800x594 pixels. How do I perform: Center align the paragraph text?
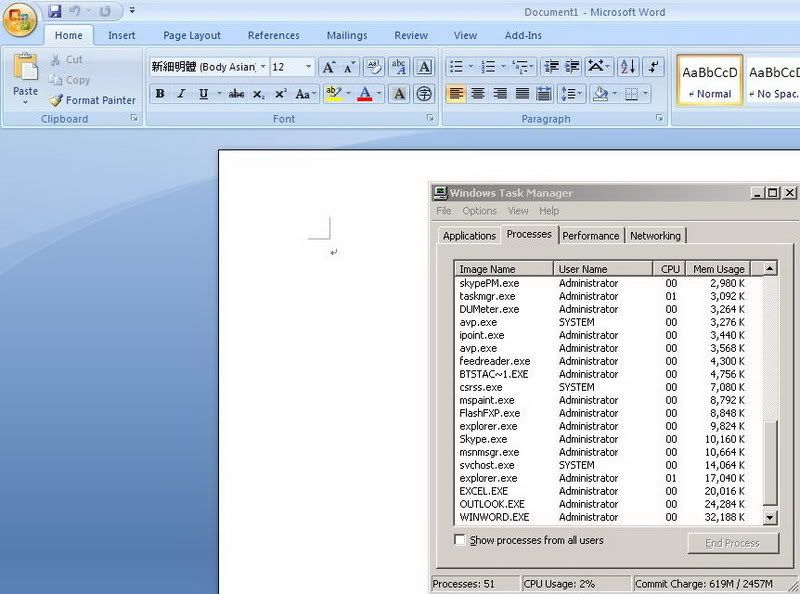tap(477, 94)
